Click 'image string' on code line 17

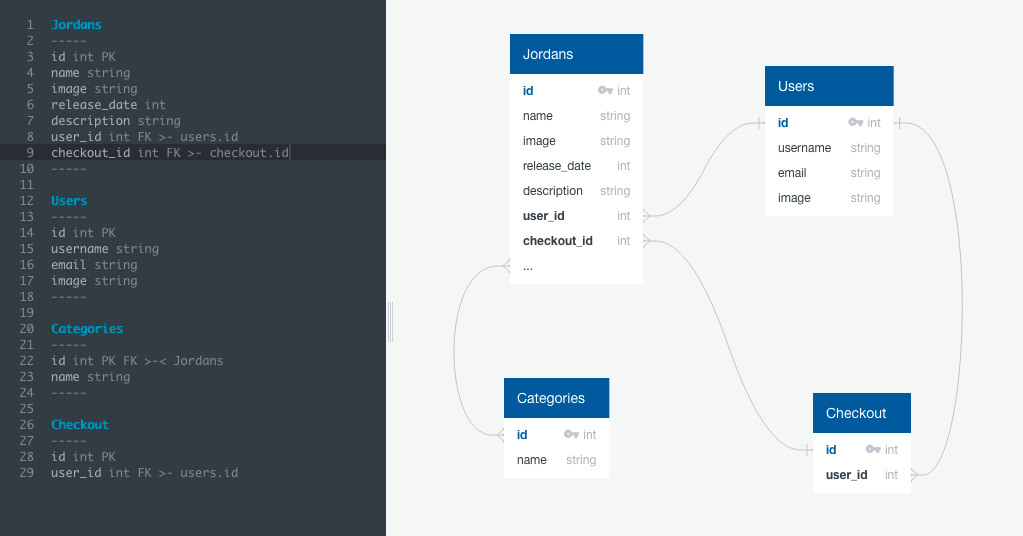coord(94,281)
